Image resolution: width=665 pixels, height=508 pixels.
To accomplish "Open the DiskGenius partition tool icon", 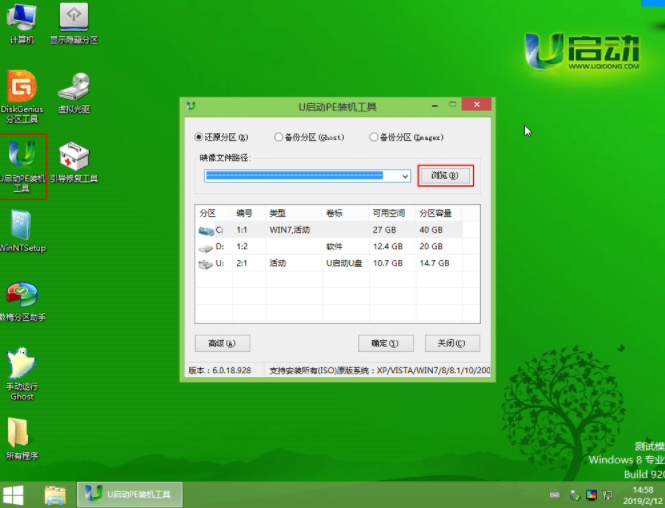I will (21, 87).
